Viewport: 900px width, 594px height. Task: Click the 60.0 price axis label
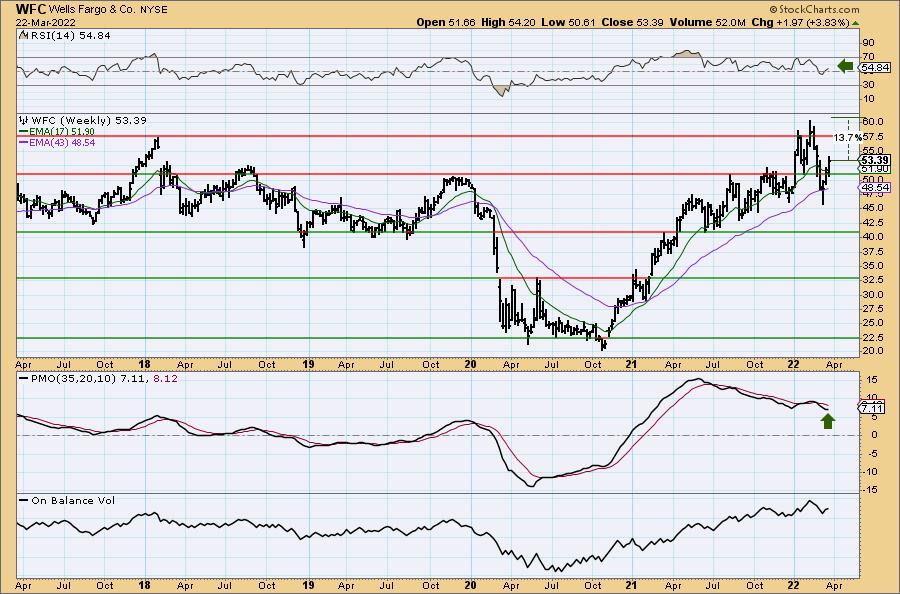872,122
